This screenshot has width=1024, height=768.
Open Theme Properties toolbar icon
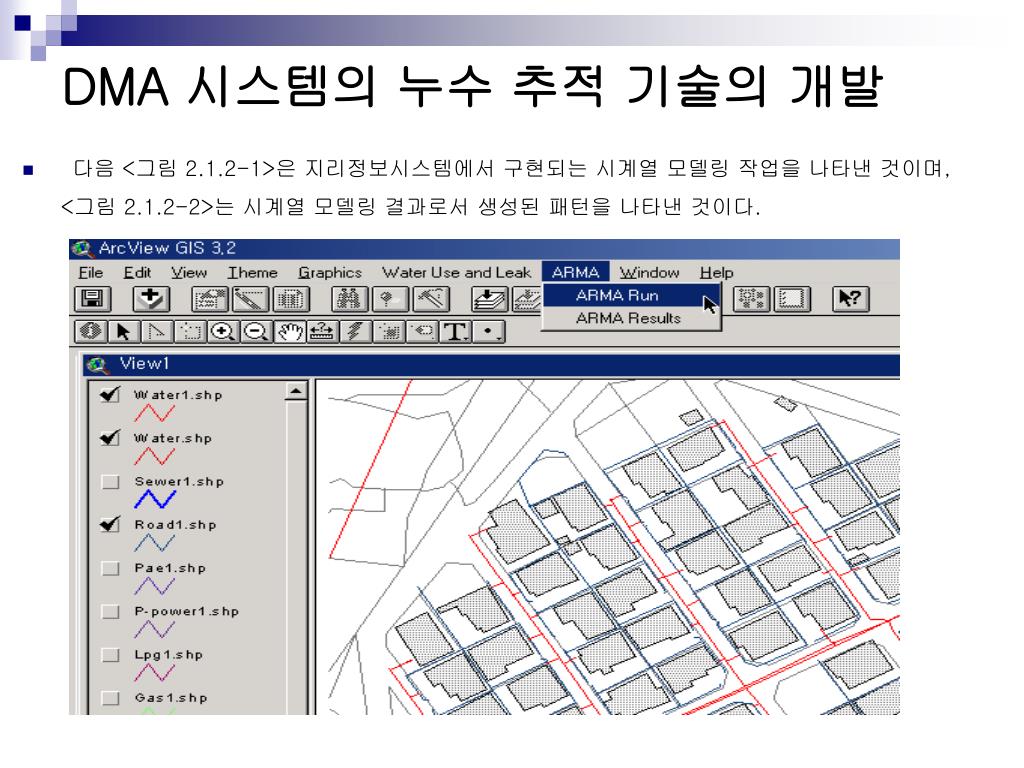pos(210,299)
